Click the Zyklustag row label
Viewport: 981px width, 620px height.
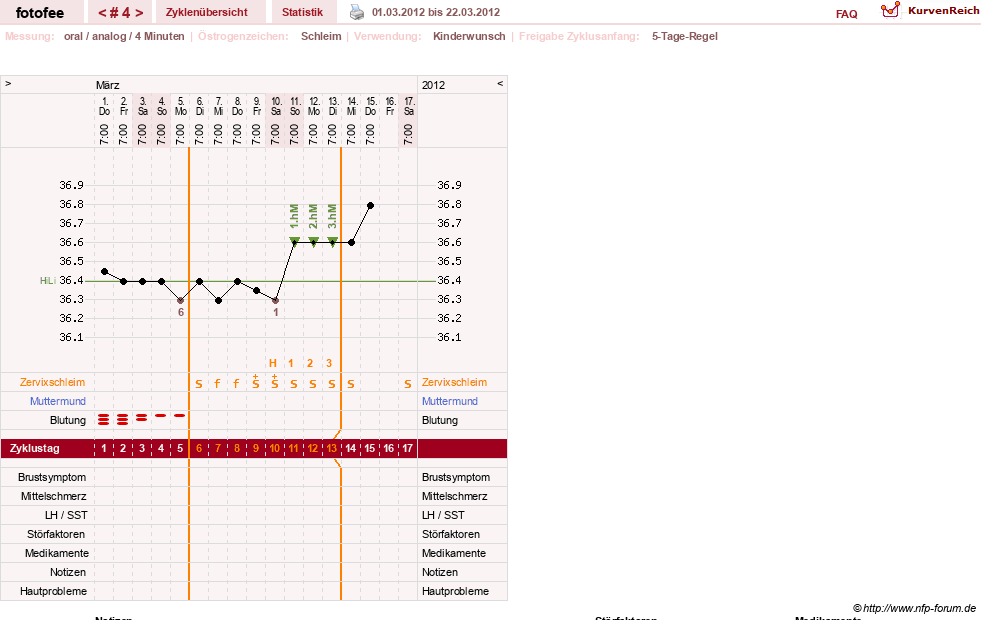point(35,449)
